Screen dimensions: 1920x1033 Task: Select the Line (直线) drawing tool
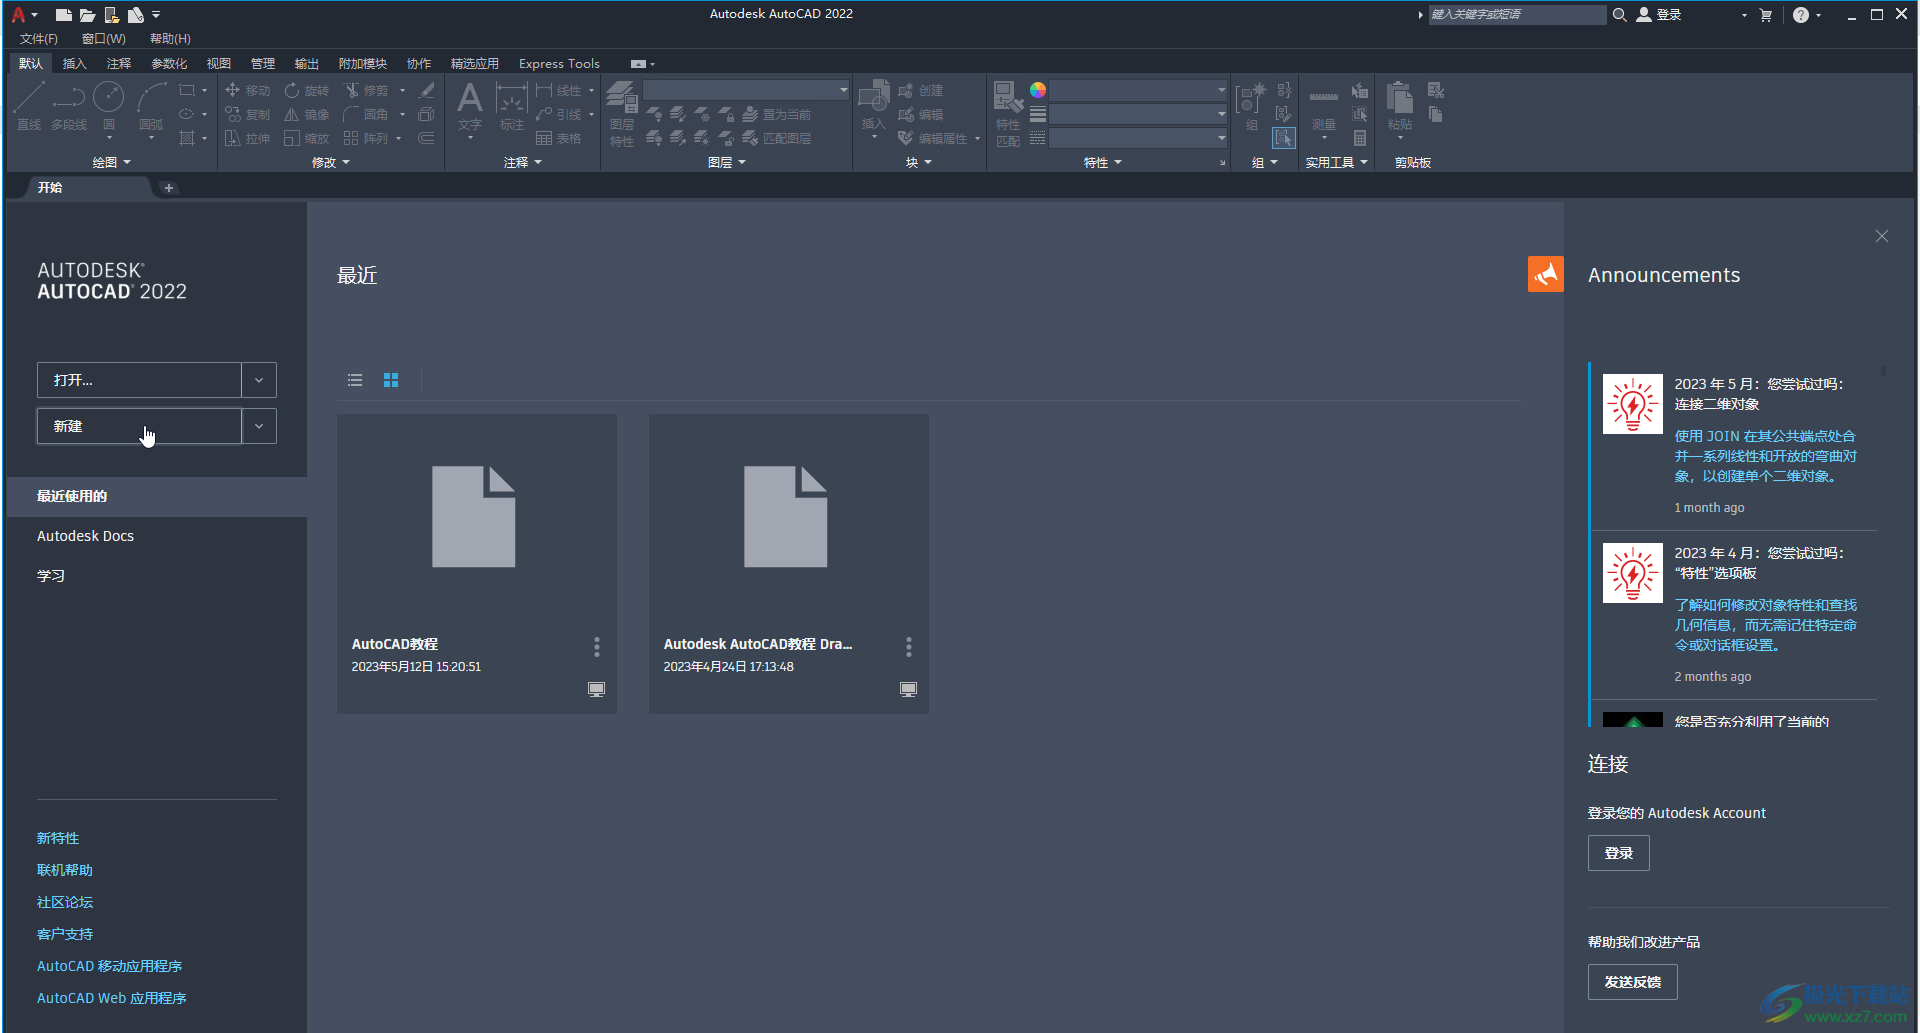pos(29,108)
